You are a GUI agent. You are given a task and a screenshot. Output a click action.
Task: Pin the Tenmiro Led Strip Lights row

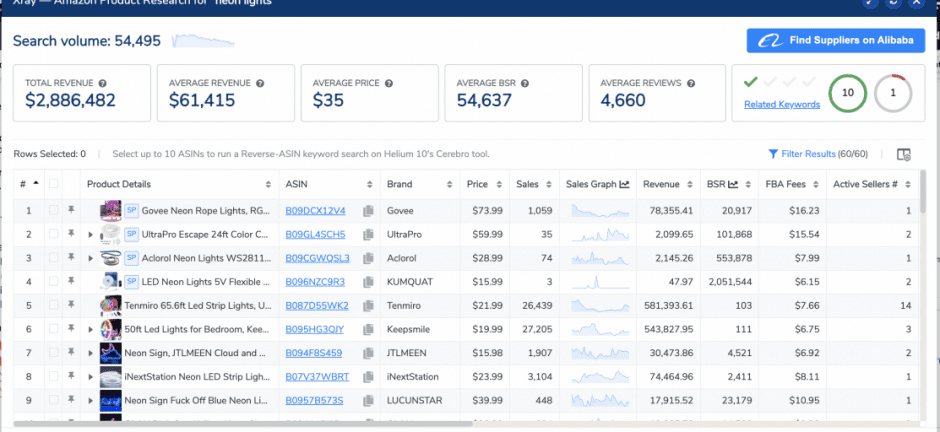(71, 305)
